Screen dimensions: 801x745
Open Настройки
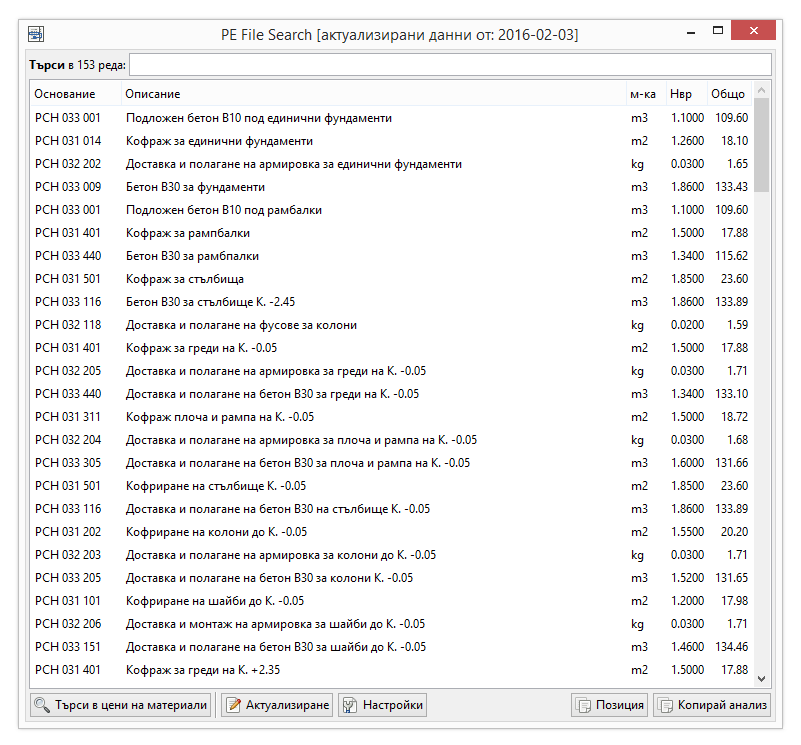click(x=383, y=704)
